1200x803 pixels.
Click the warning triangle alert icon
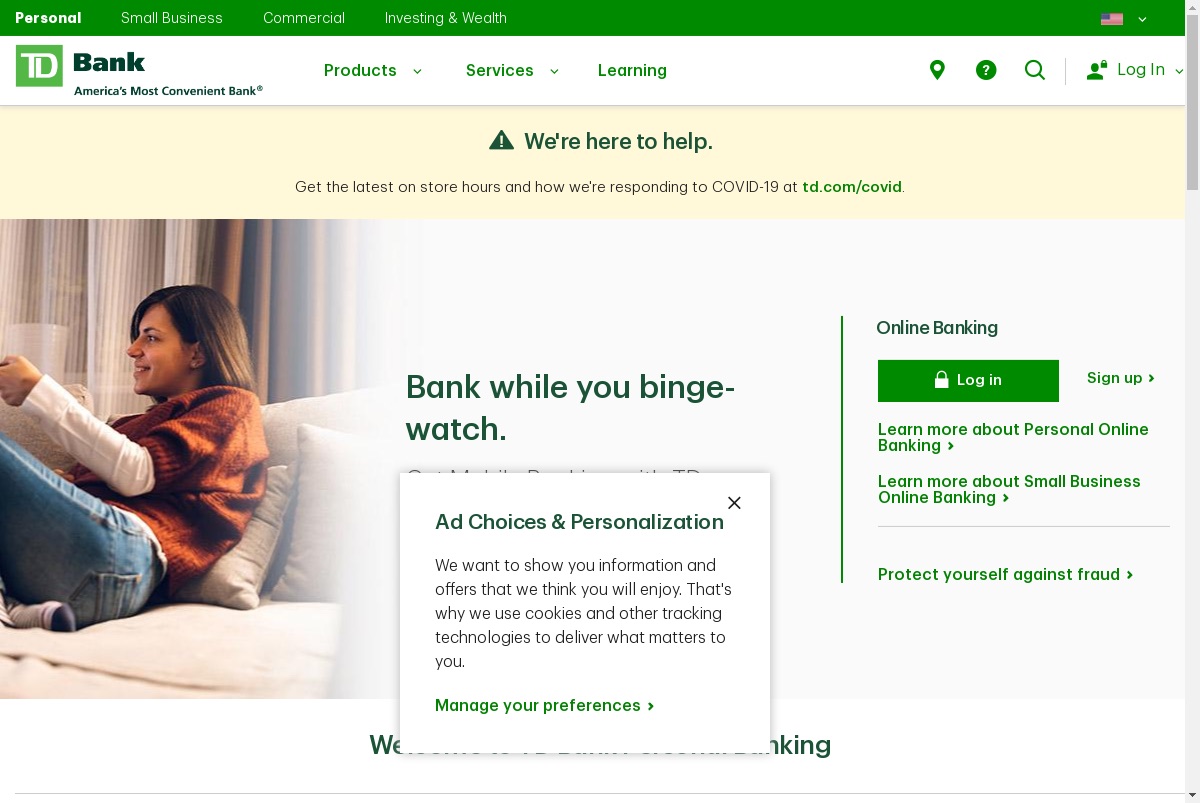pyautogui.click(x=501, y=141)
